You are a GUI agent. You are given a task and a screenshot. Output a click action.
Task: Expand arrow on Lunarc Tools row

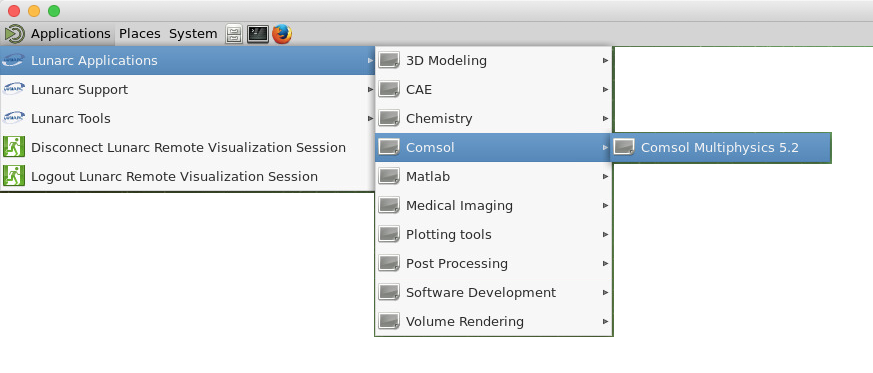click(x=371, y=119)
